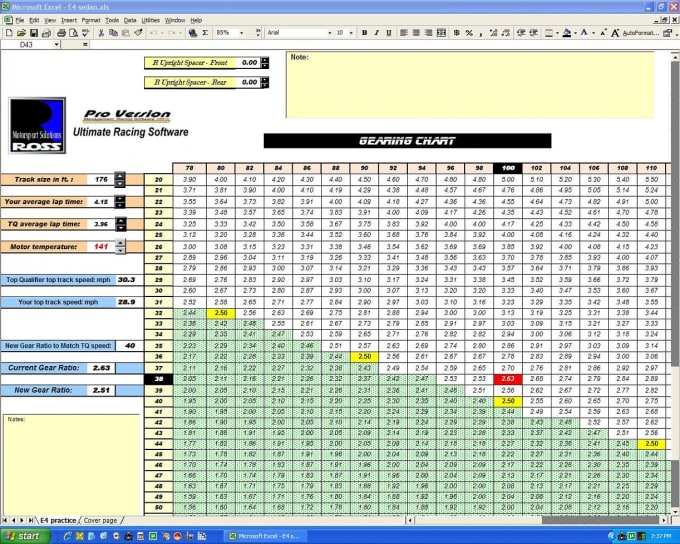Viewport: 680px width, 544px height.
Task: Open the Utilities menu
Action: [150, 20]
